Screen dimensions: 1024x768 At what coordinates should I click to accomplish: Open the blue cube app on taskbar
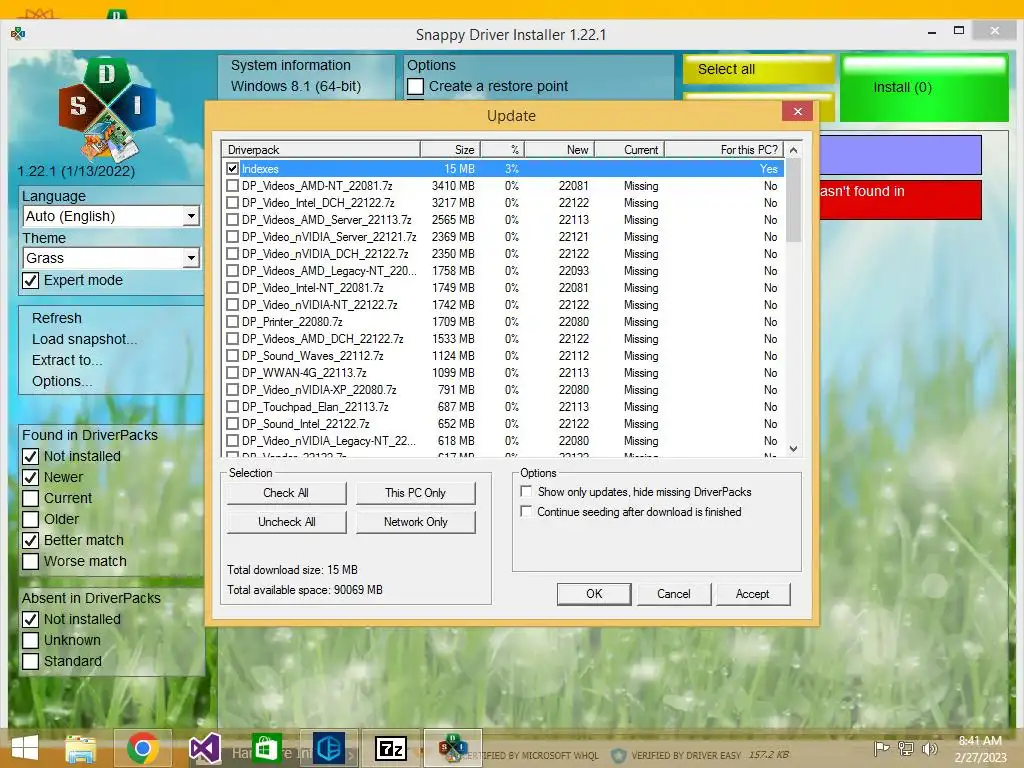[328, 748]
